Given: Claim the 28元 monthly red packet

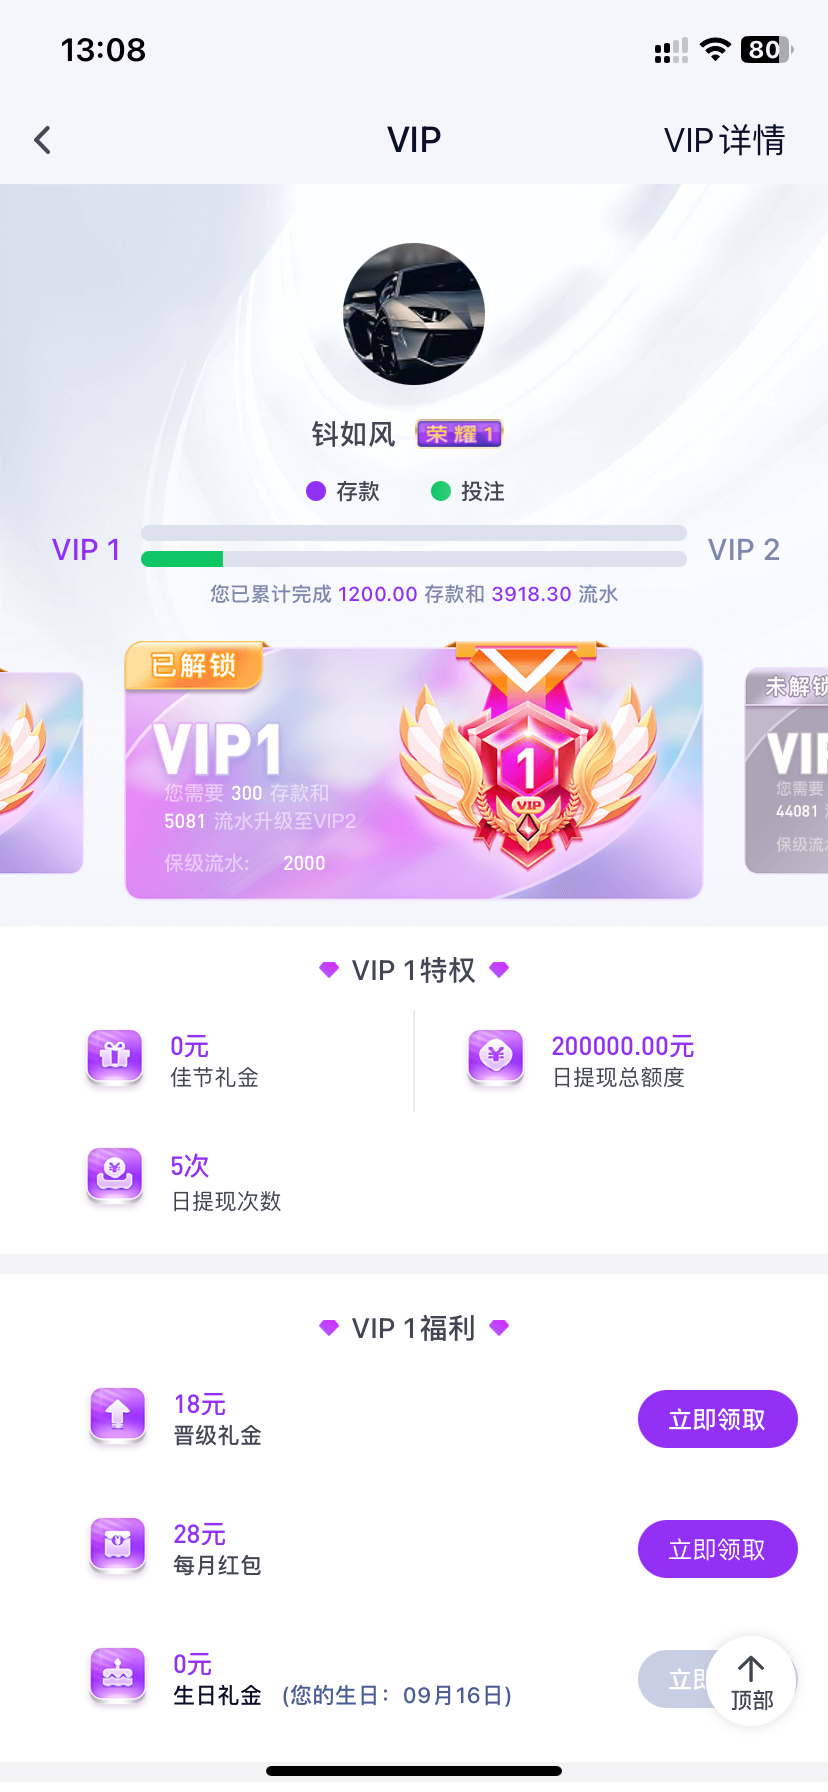Looking at the screenshot, I should coord(718,1549).
